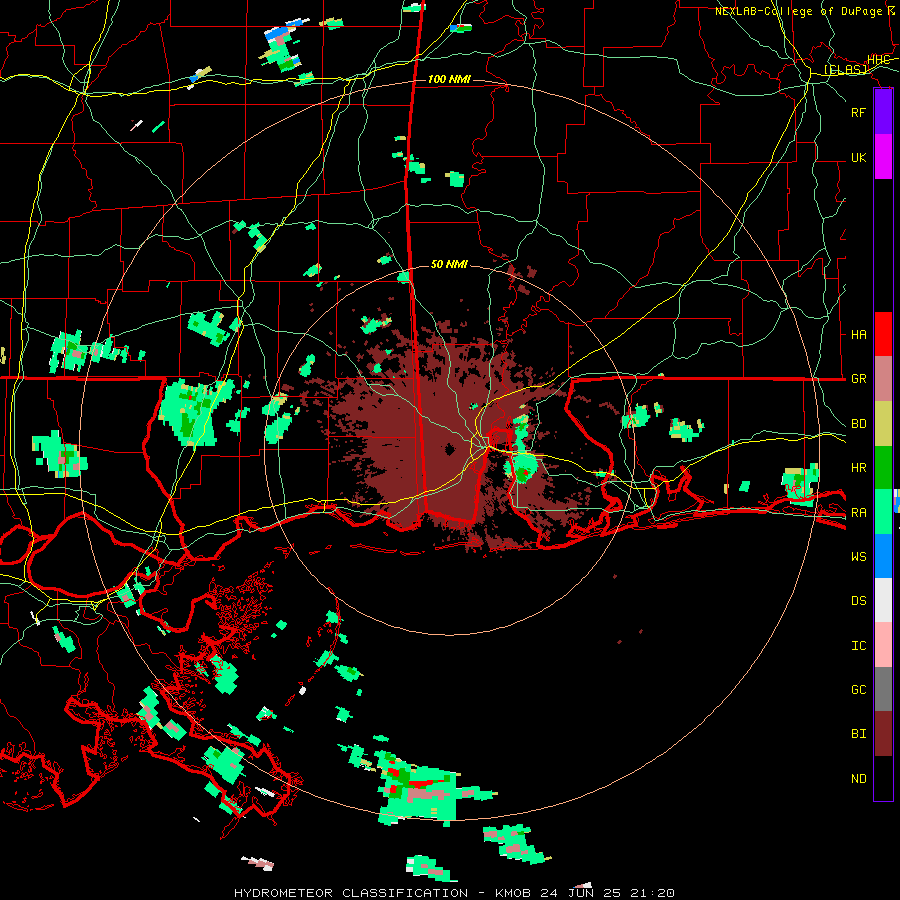This screenshot has height=900, width=900.
Task: Click the purple RF legend color swatch
Action: click(x=883, y=112)
